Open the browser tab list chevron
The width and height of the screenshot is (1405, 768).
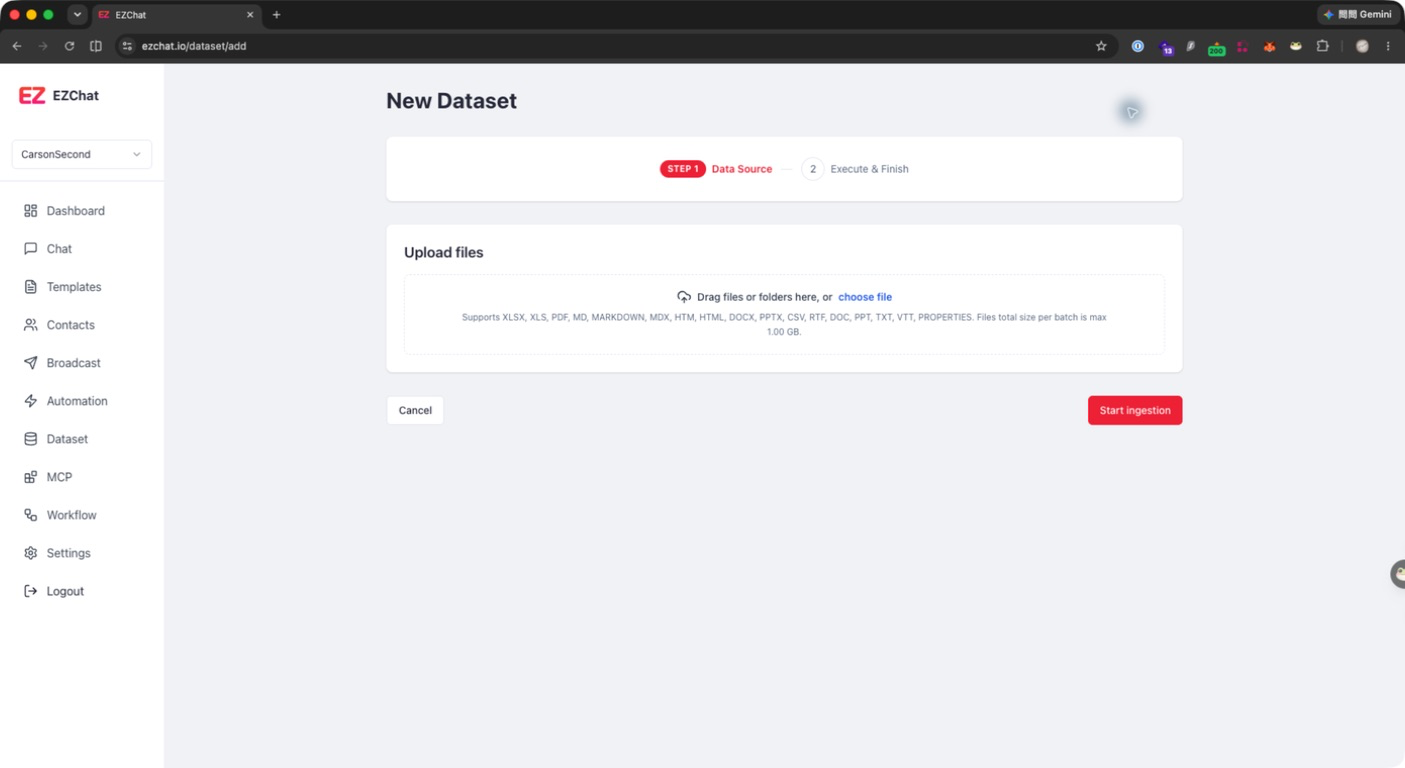(x=77, y=15)
